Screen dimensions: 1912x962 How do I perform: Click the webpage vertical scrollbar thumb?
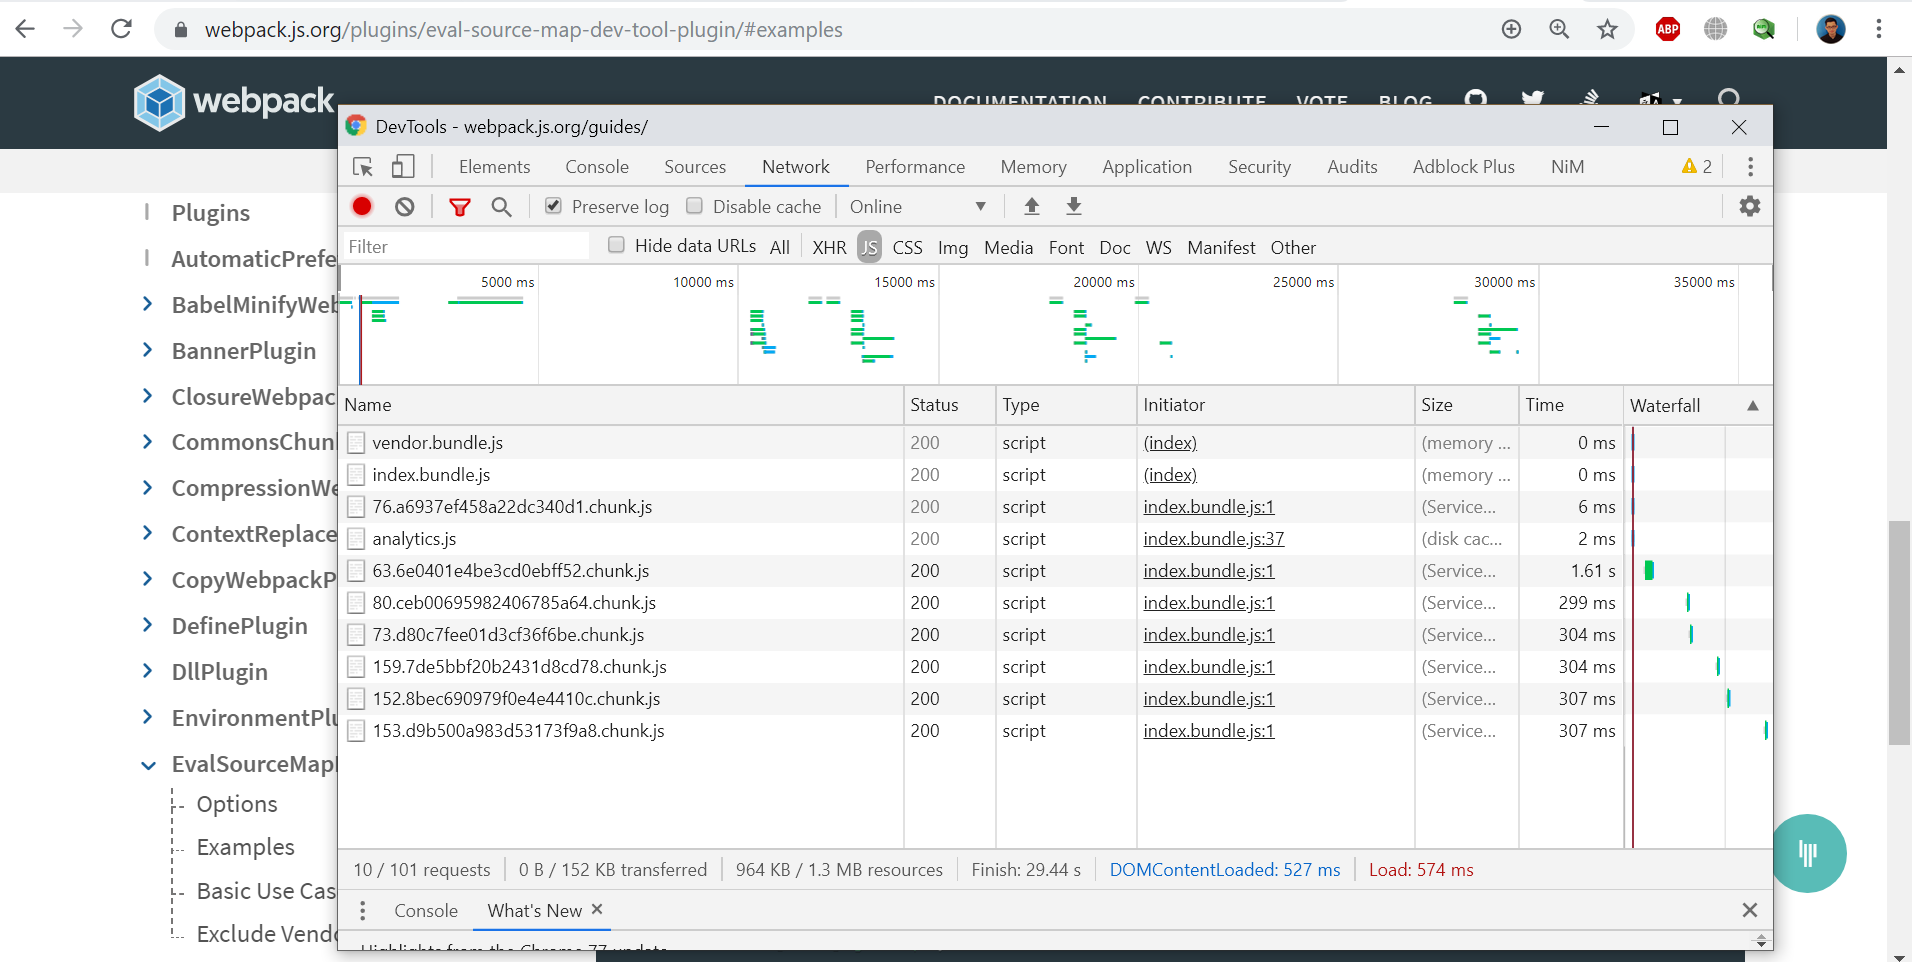point(1899,633)
